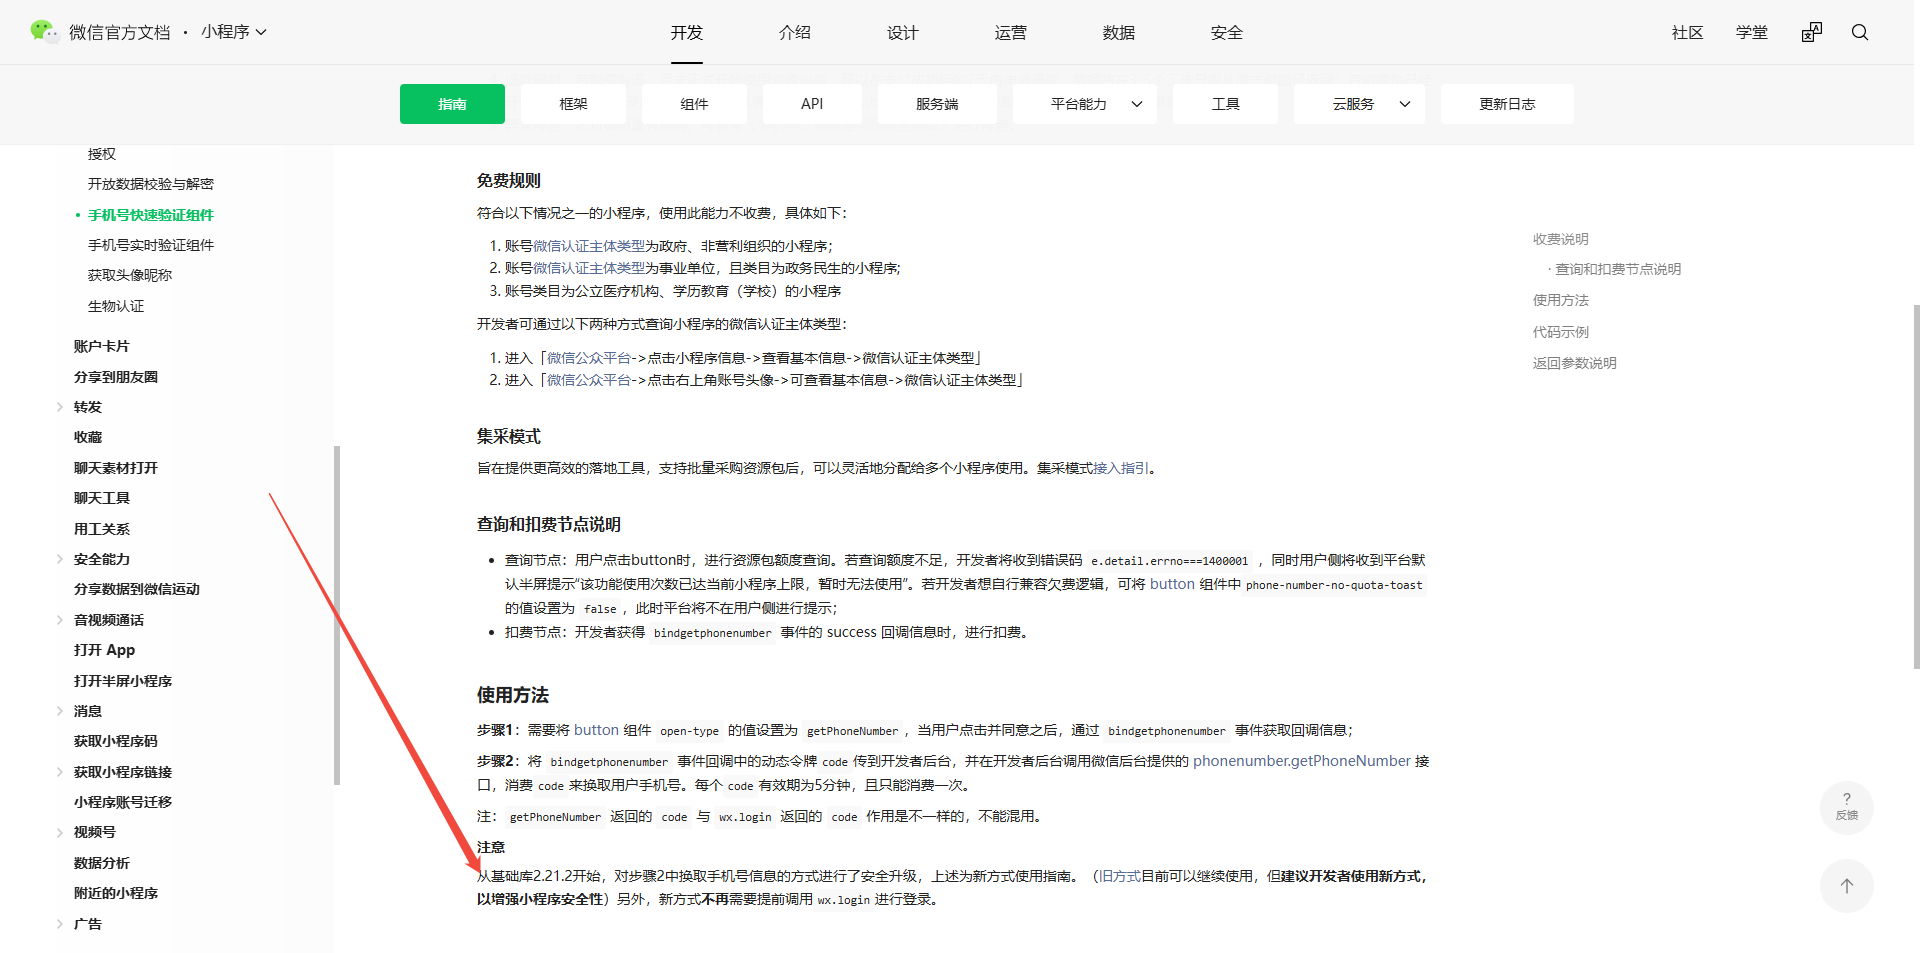The height and width of the screenshot is (953, 1920).
Task: Open 聊天素材打开 in the sidebar
Action: coord(116,468)
